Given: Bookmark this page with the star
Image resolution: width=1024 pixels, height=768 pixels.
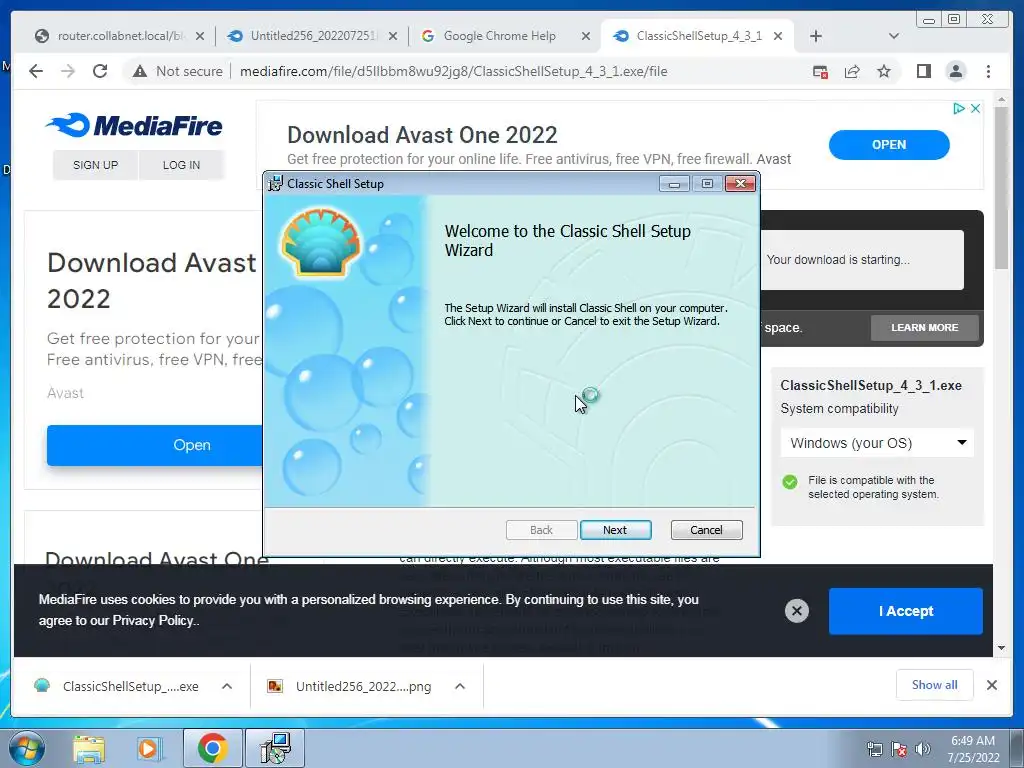Looking at the screenshot, I should pyautogui.click(x=884, y=71).
